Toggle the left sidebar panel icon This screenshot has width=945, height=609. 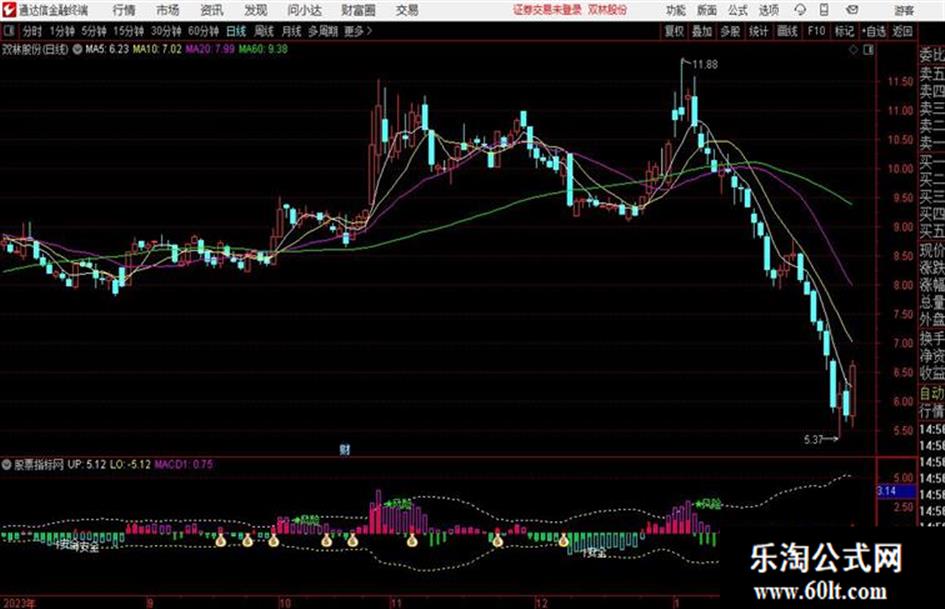pos(8,31)
